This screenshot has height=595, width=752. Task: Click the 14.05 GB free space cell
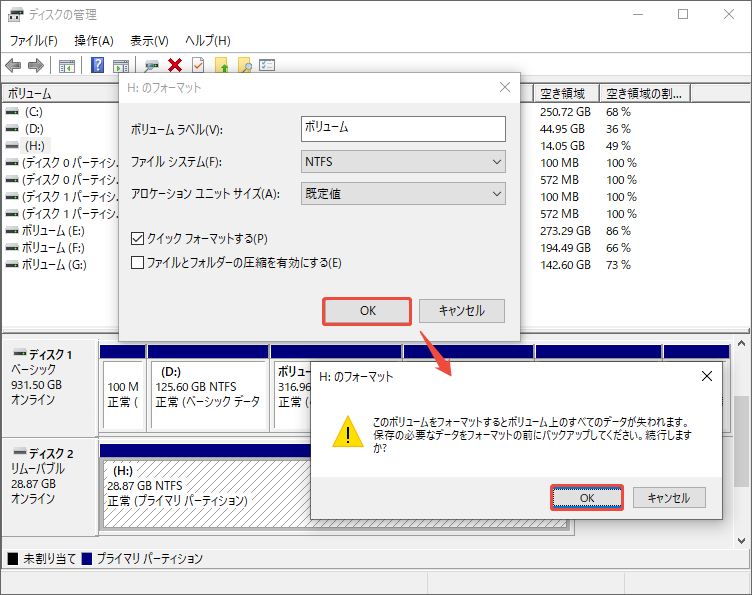pos(562,146)
